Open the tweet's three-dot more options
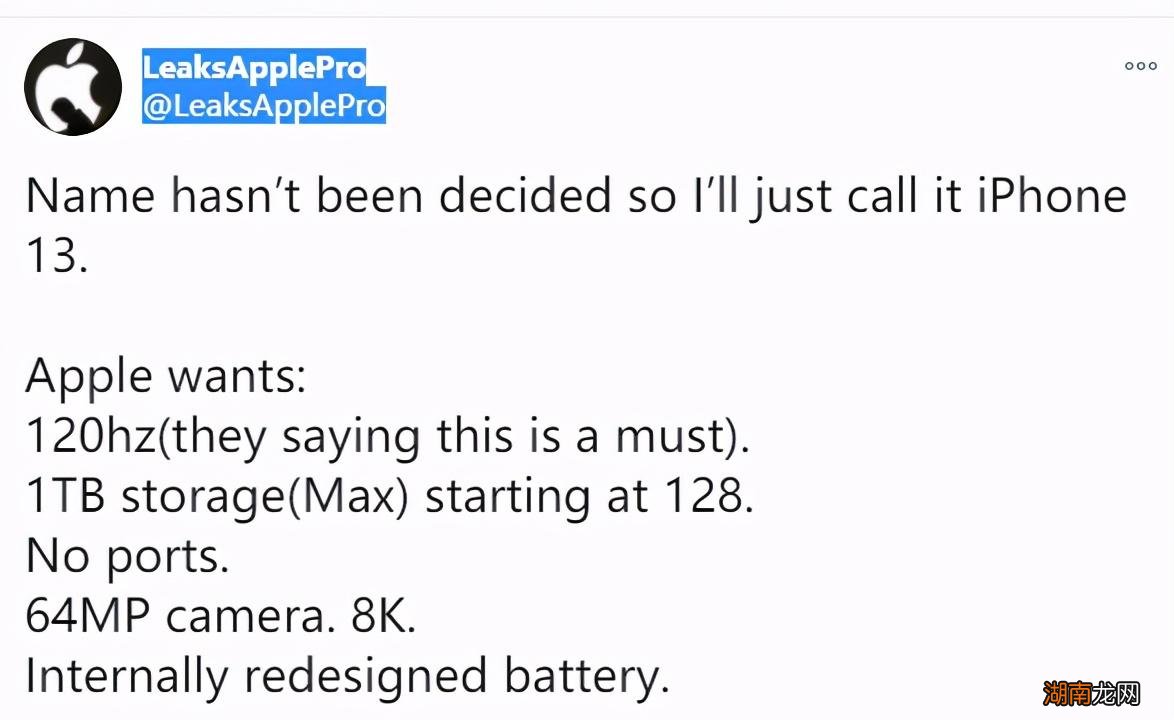 tap(1140, 66)
